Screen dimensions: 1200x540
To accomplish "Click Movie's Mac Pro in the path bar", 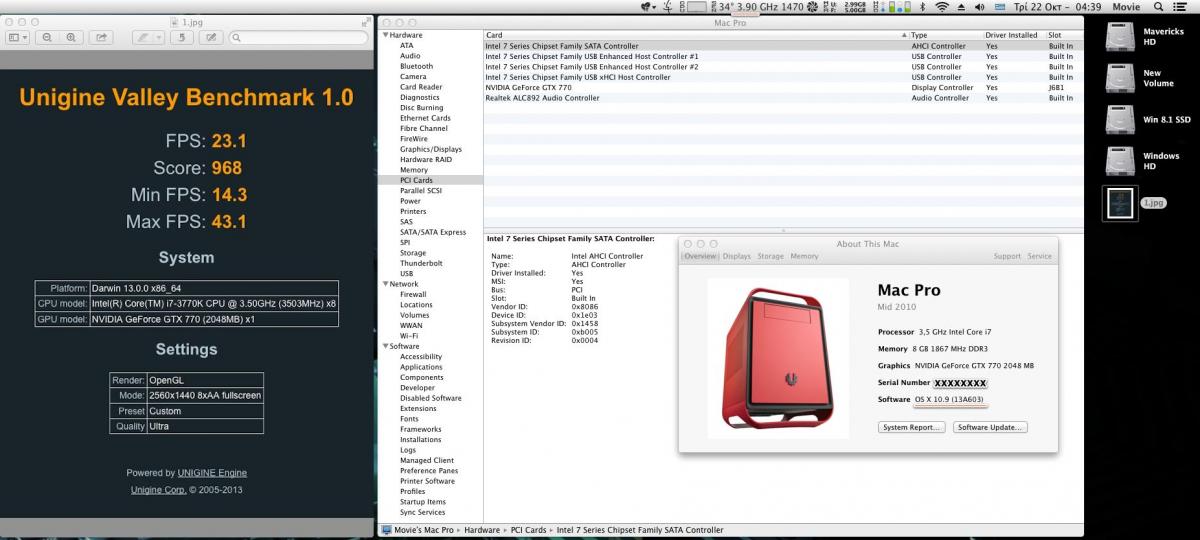I will coord(417,530).
